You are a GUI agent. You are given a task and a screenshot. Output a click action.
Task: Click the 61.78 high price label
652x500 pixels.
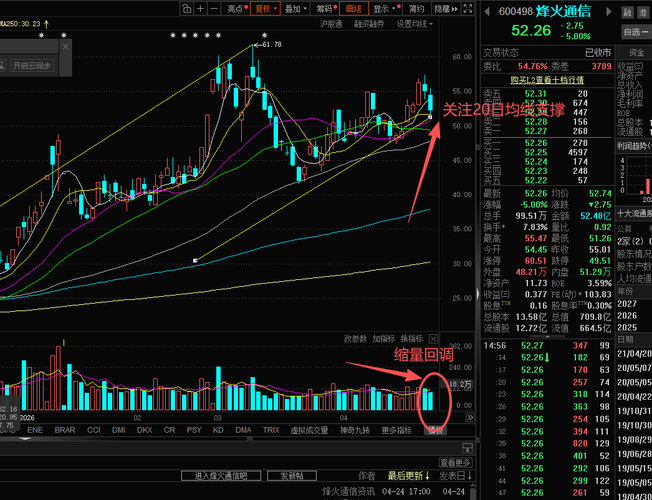tap(272, 44)
